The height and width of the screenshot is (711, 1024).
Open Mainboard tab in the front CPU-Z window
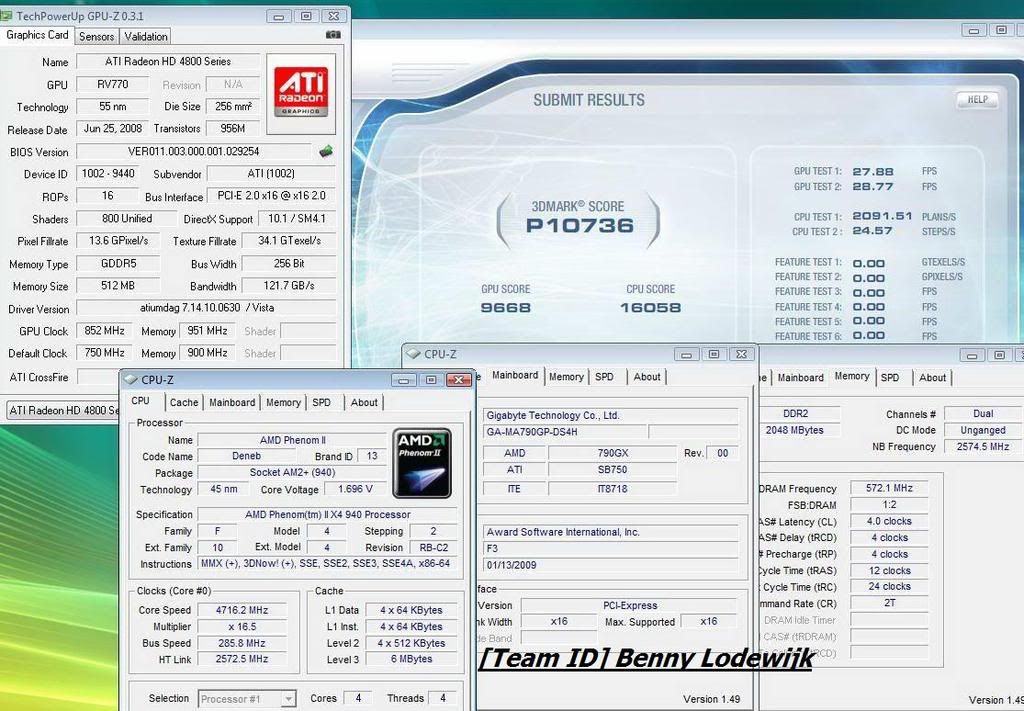click(232, 402)
